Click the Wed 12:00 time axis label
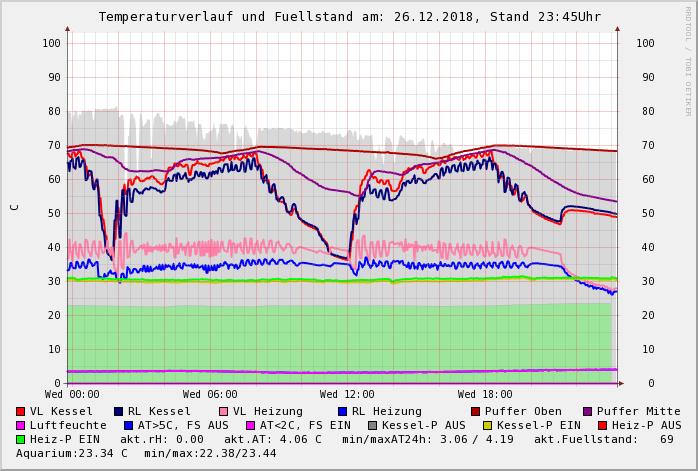 [x=347, y=394]
